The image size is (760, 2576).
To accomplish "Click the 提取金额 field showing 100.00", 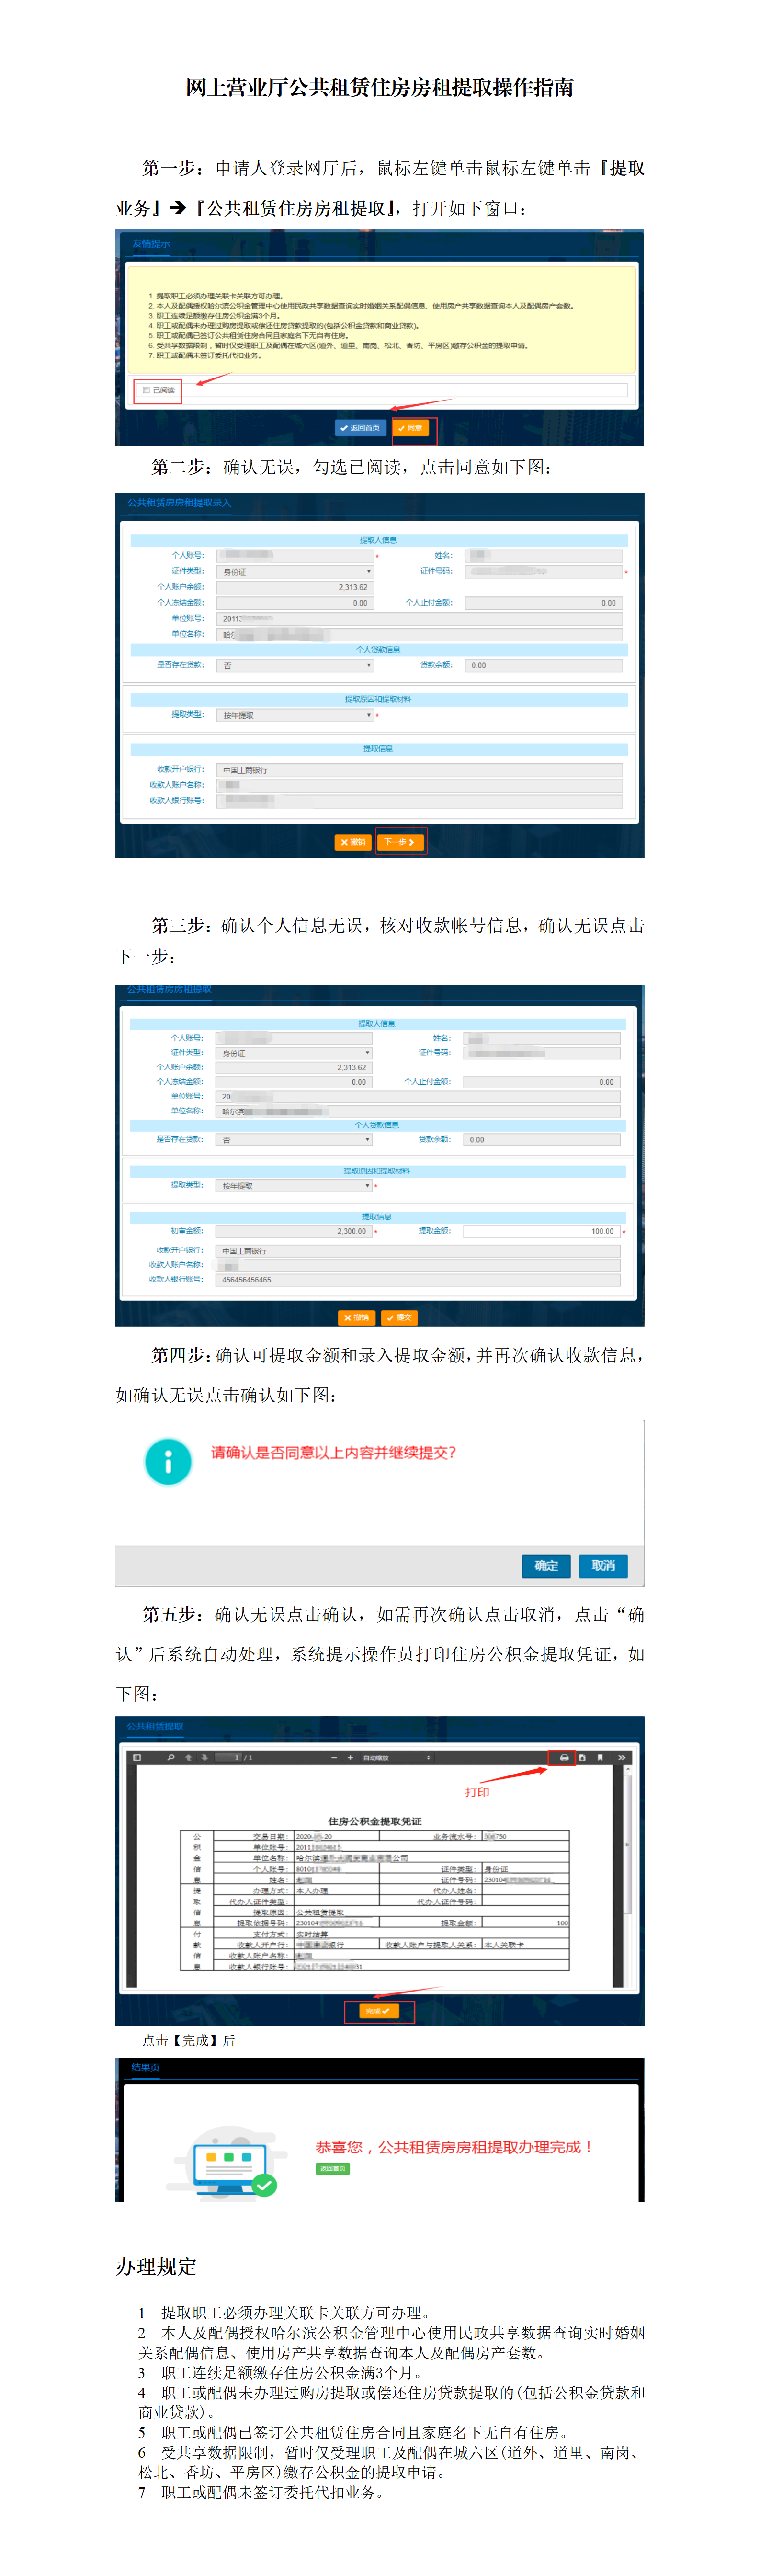I will click(x=541, y=1231).
